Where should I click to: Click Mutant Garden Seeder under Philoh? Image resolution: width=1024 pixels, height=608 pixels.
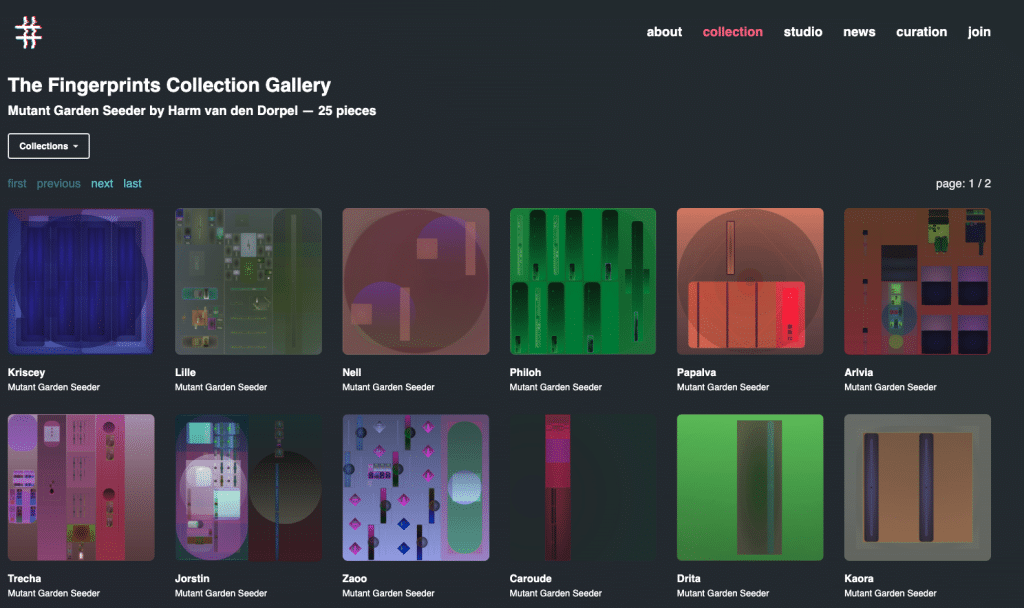(x=555, y=387)
